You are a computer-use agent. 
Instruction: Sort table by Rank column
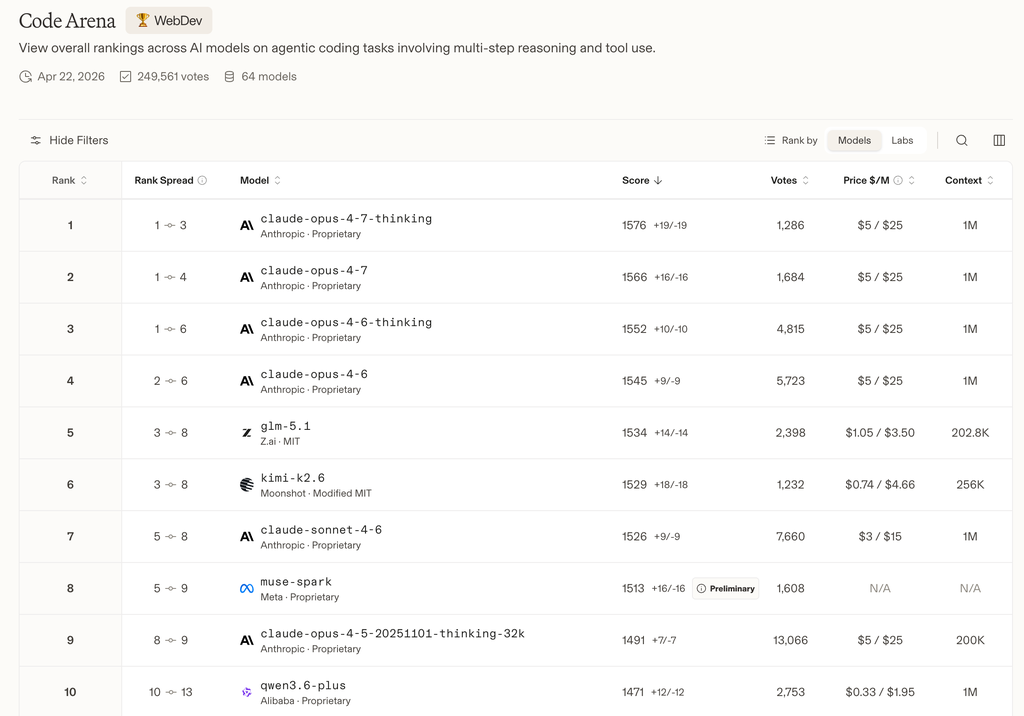click(70, 181)
